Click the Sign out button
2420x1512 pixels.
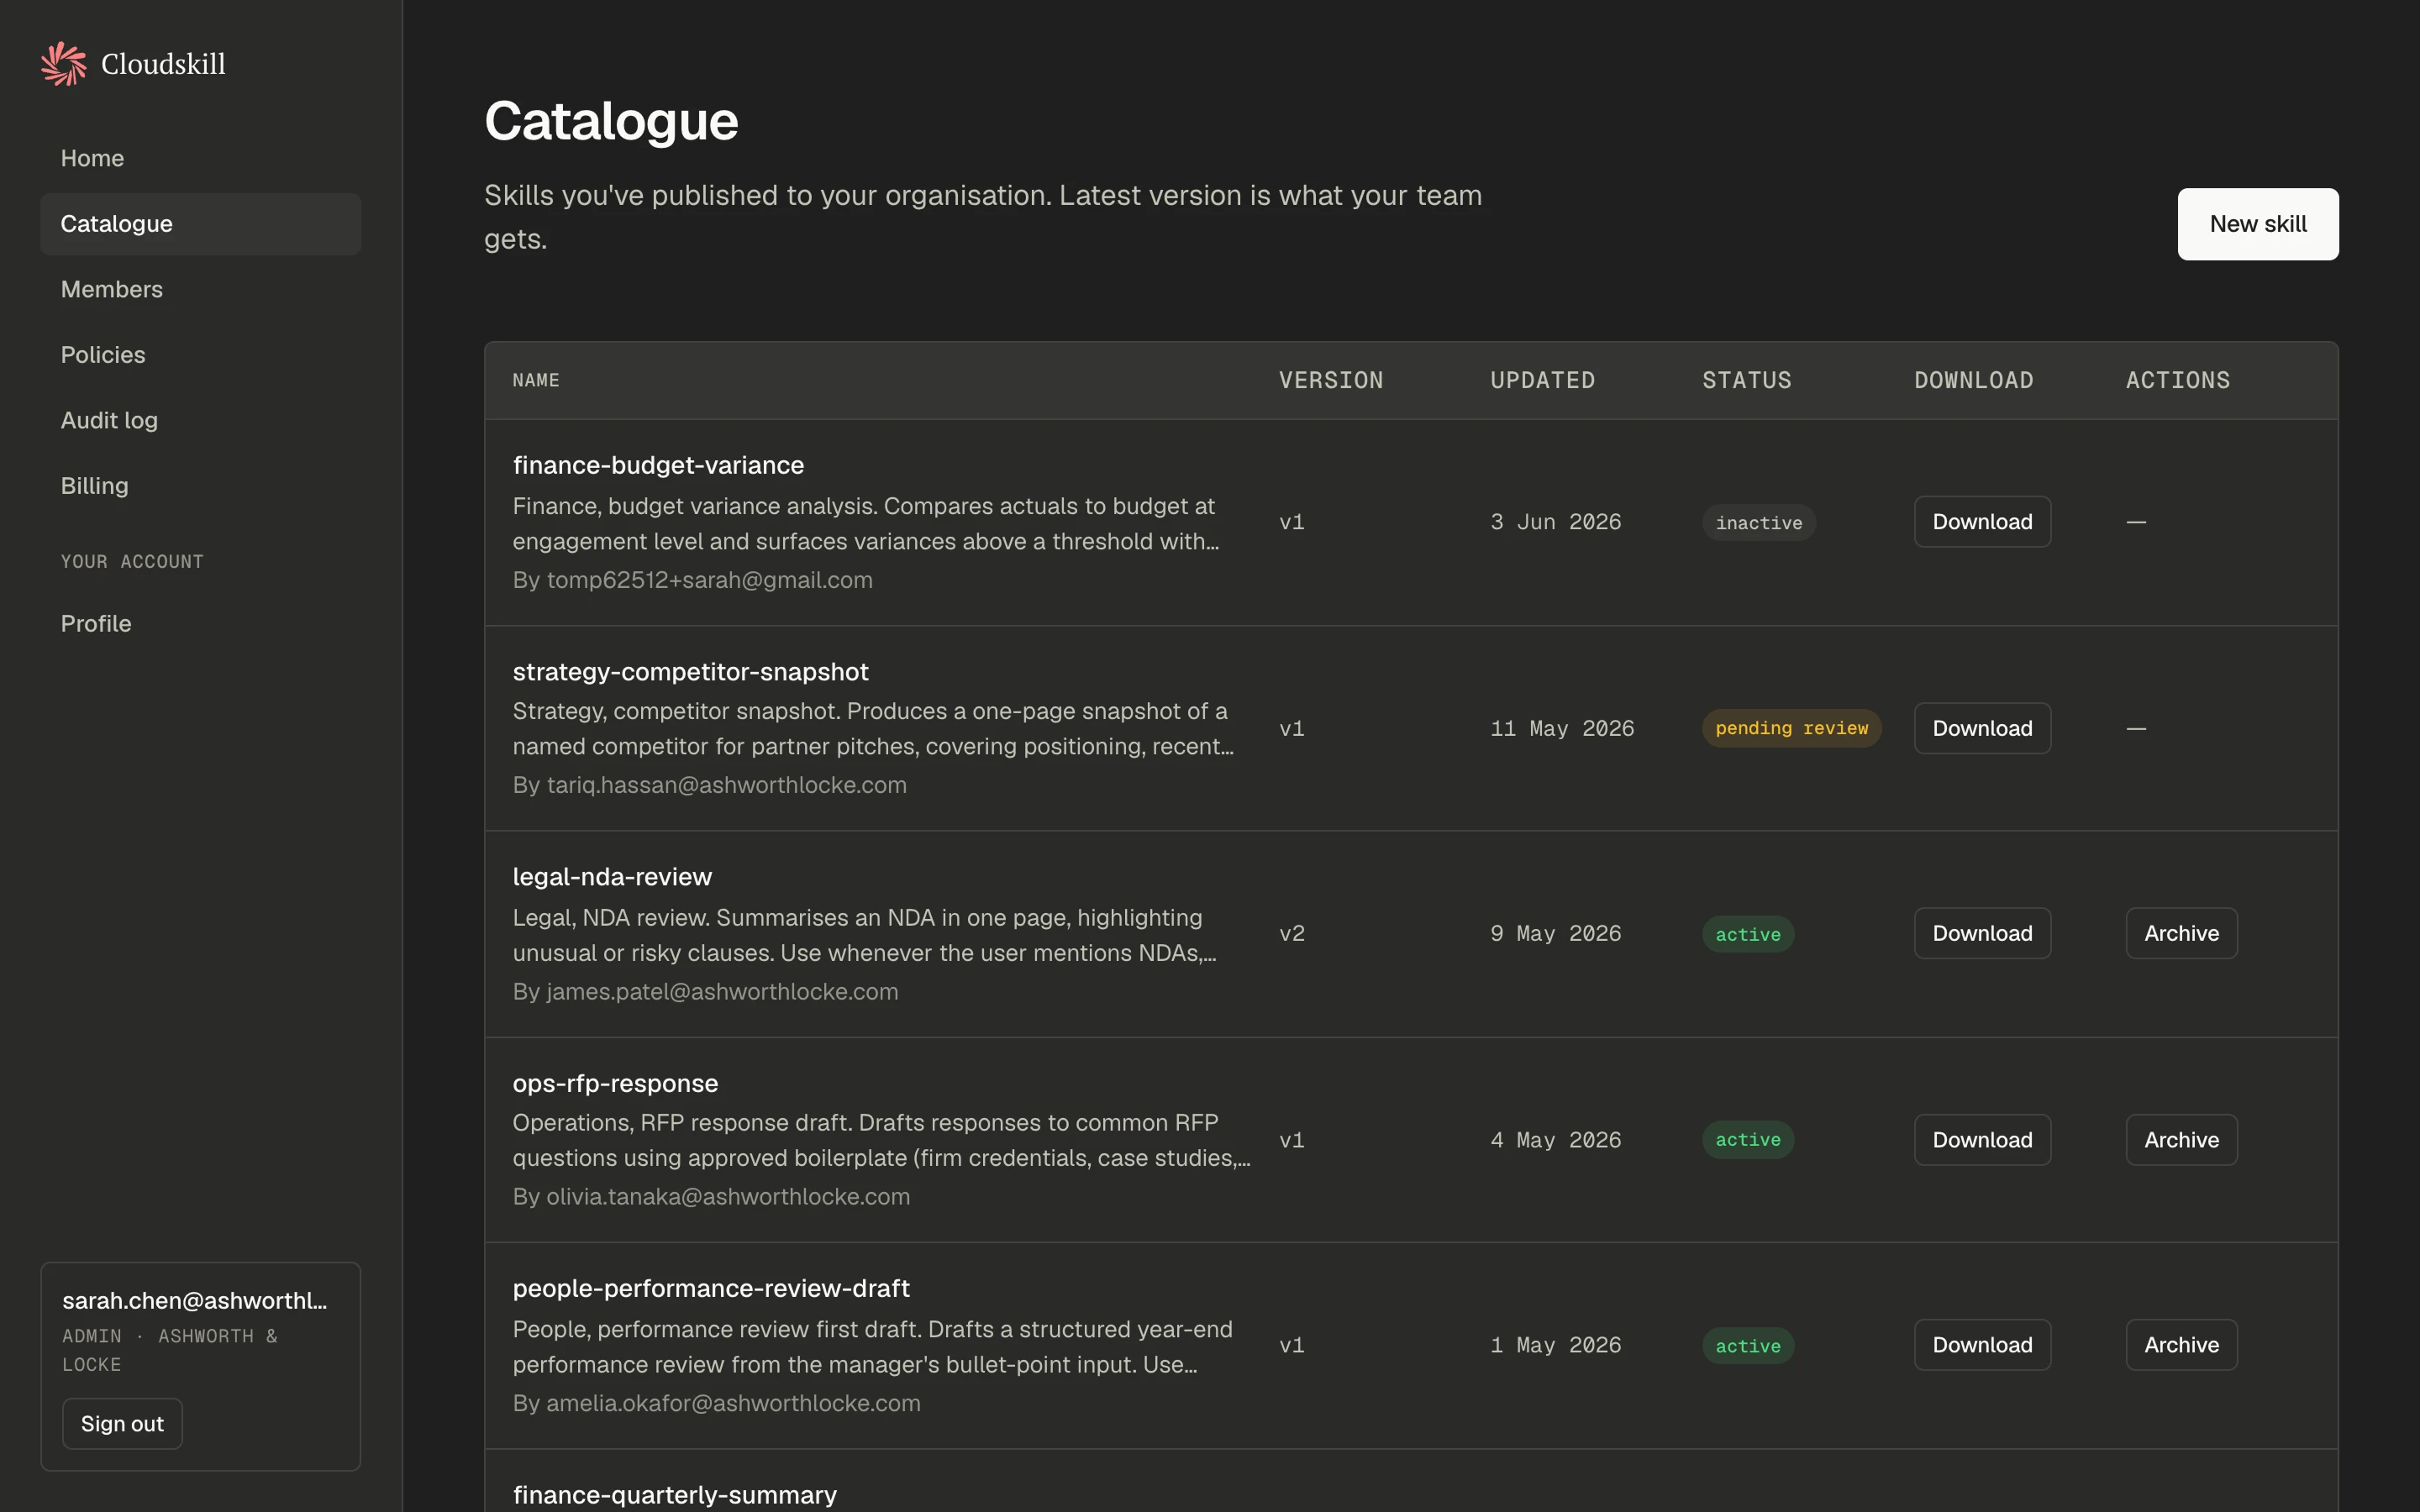click(122, 1424)
